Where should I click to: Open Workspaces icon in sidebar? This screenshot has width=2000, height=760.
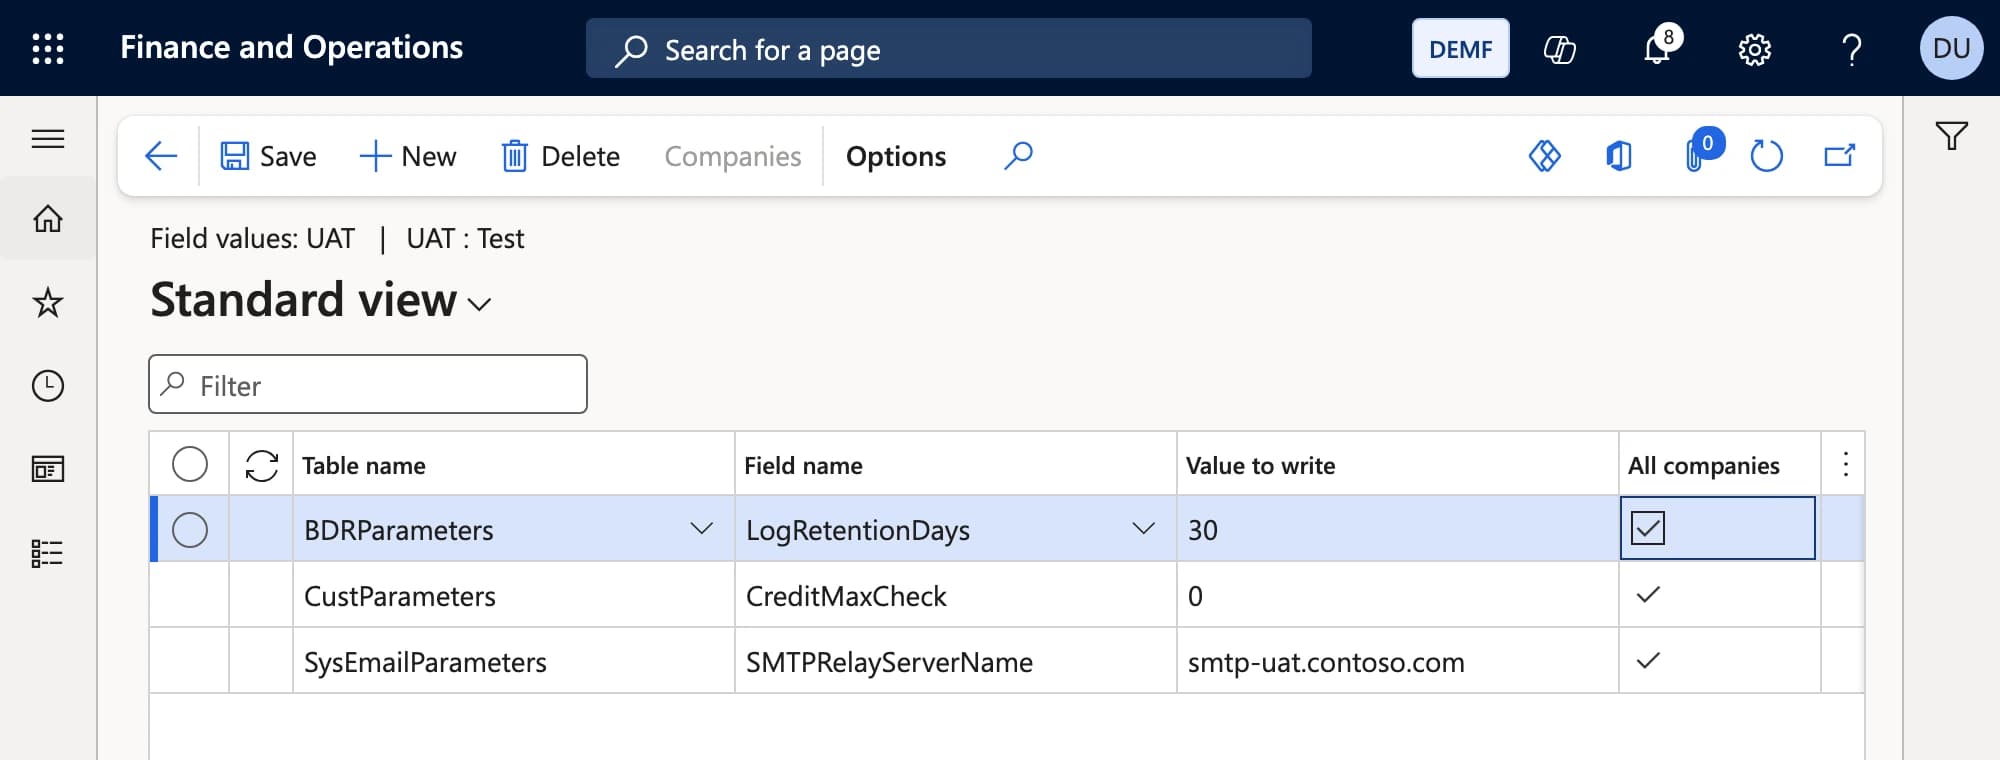click(48, 469)
